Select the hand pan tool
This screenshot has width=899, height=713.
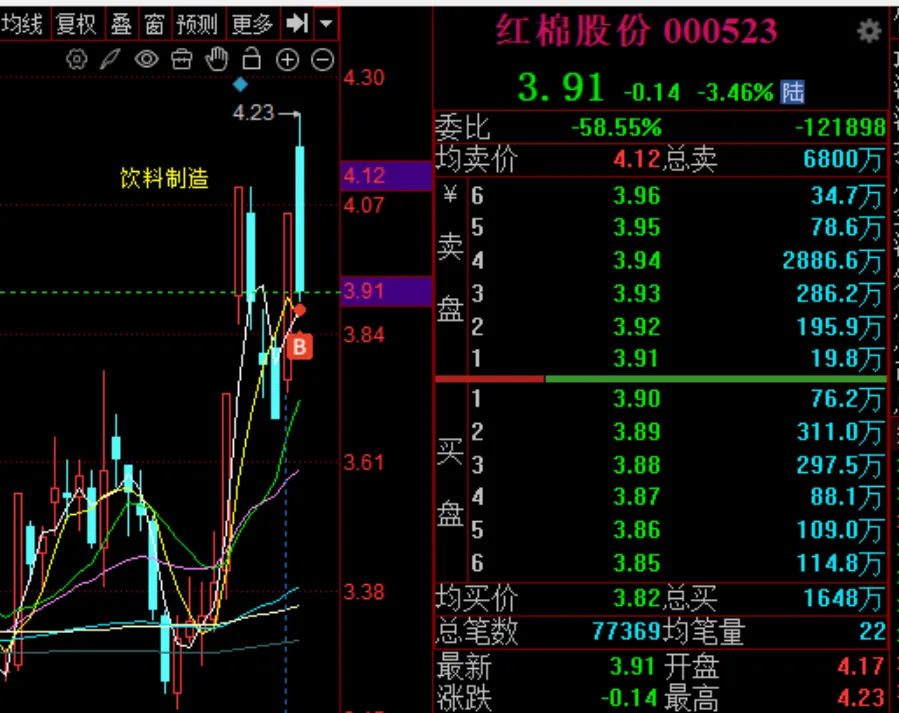(x=217, y=60)
